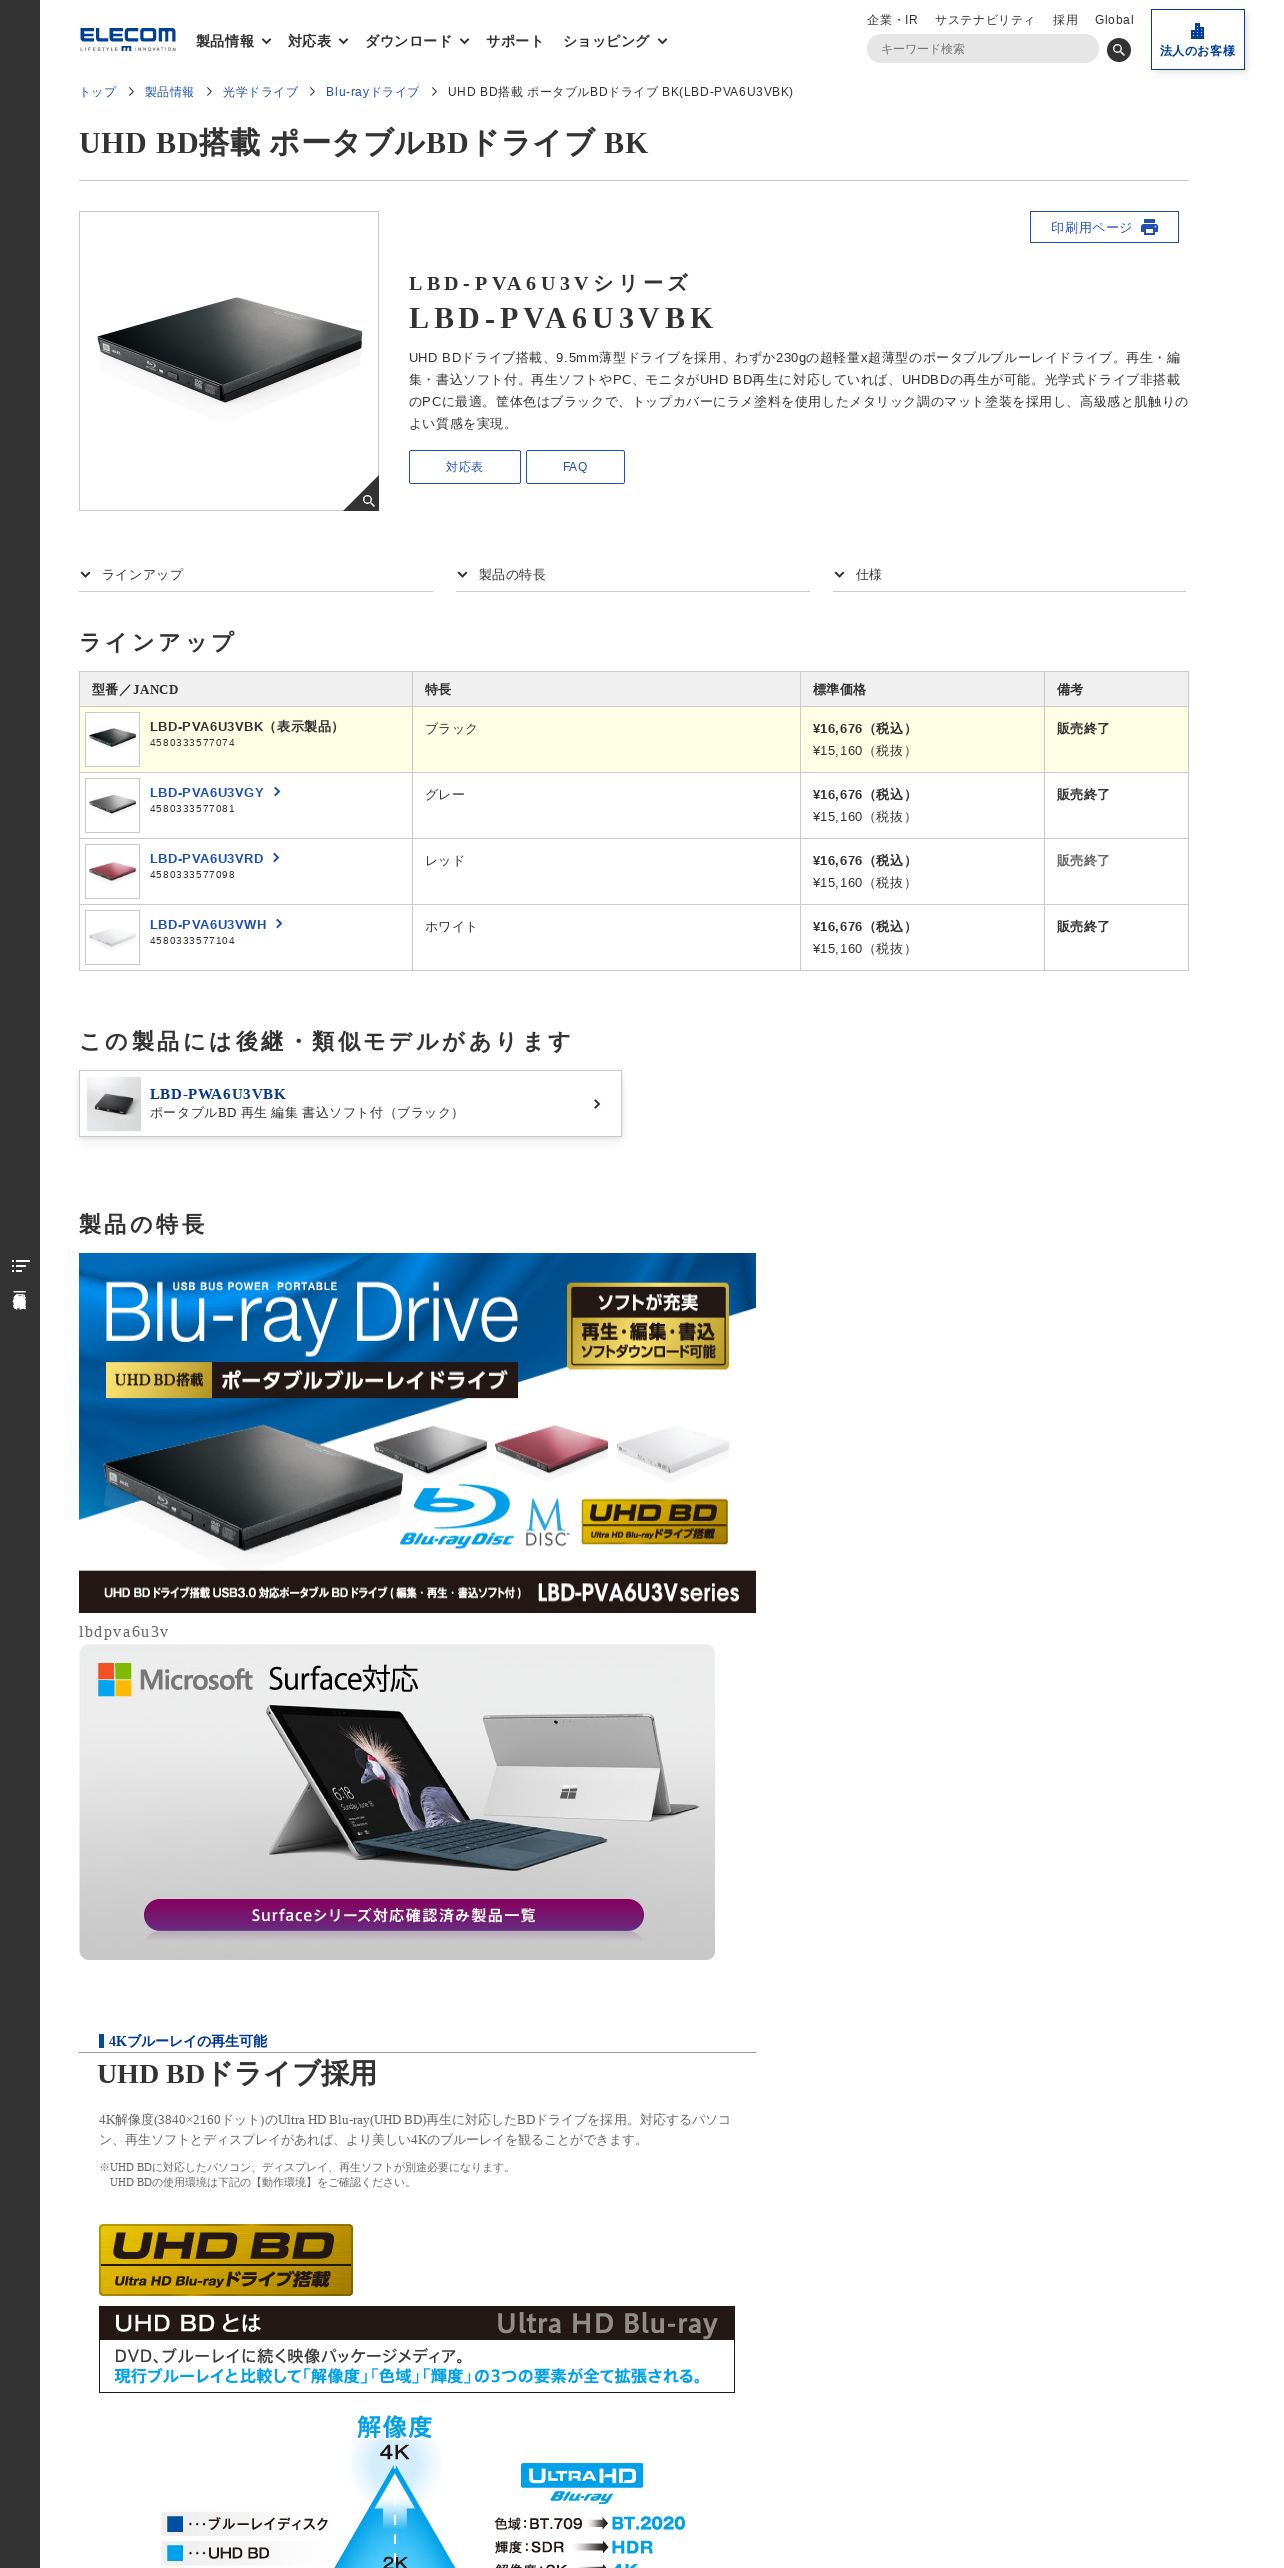1284x2568 pixels.
Task: Open the サステナビリティ link
Action: [x=984, y=20]
